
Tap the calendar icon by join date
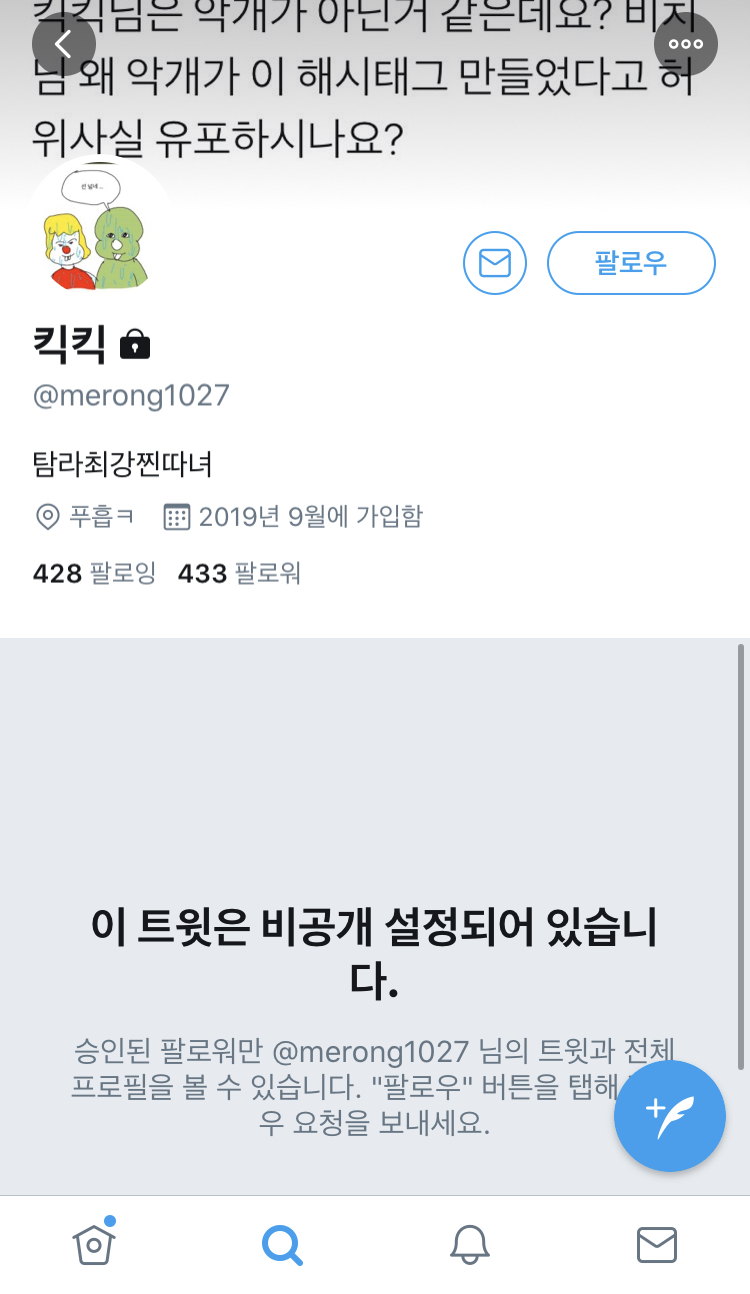pos(176,517)
